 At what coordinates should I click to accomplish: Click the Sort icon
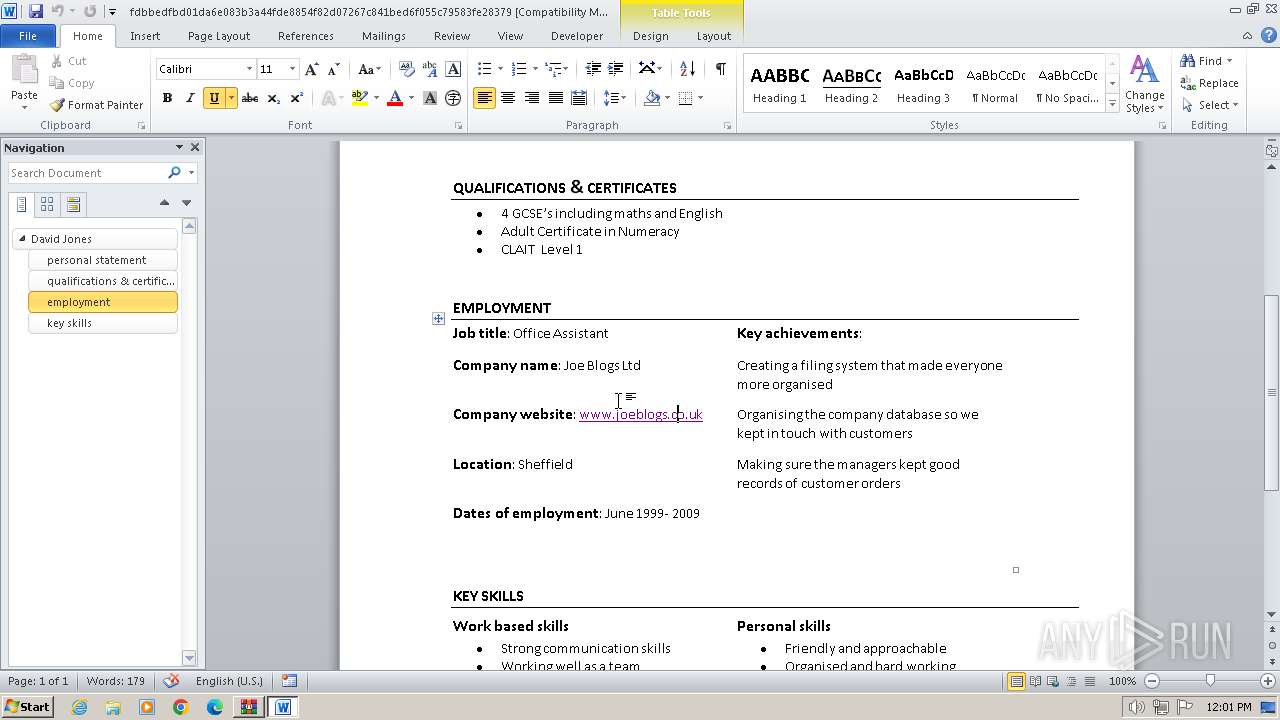687,68
